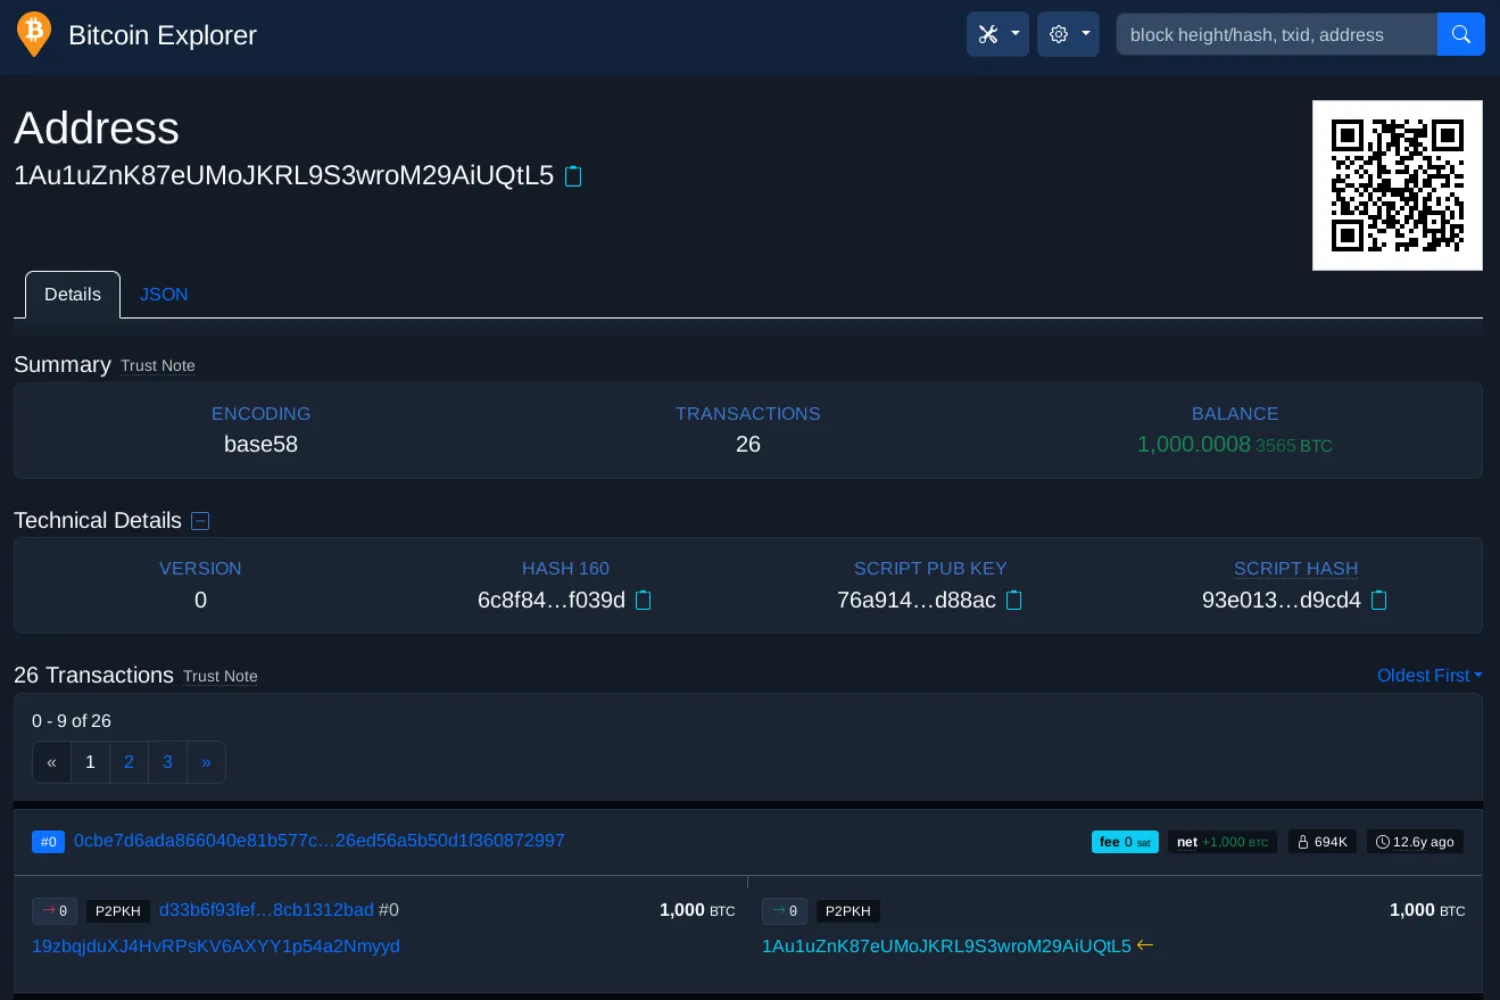Toggle the fee 0 sat badge
This screenshot has width=1500, height=1000.
click(x=1124, y=841)
